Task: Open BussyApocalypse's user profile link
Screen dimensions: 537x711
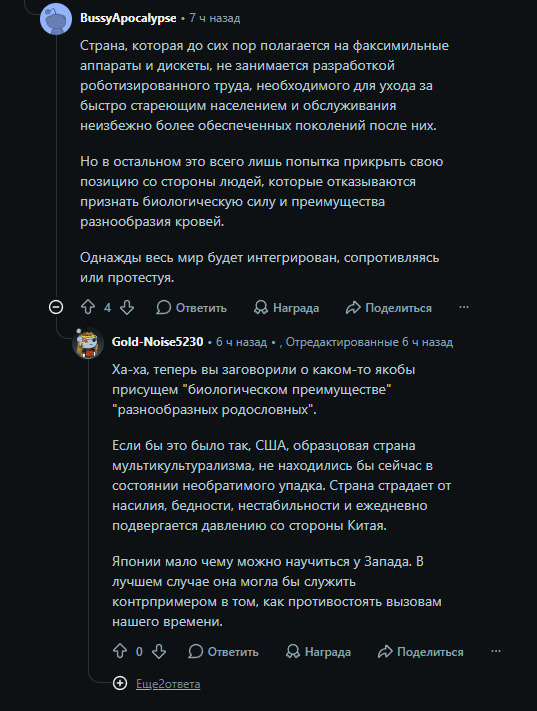Action: coord(128,18)
